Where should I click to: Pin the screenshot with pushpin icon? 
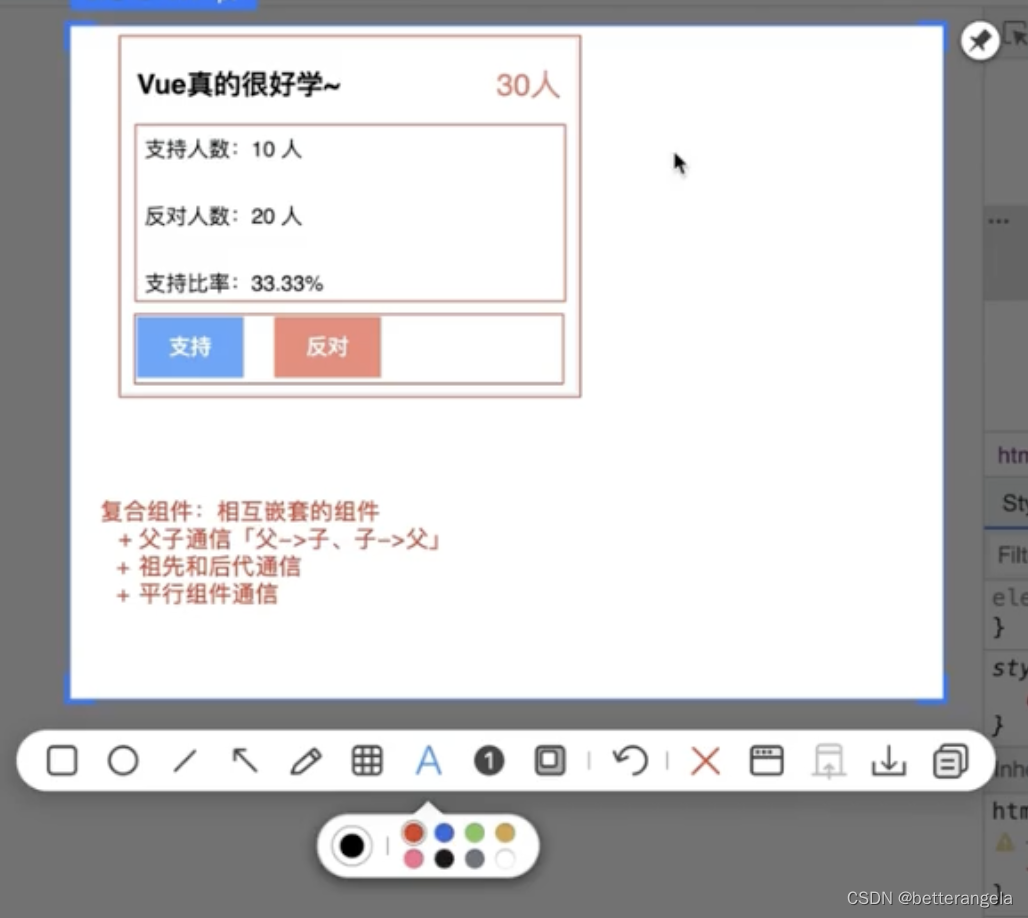click(979, 41)
